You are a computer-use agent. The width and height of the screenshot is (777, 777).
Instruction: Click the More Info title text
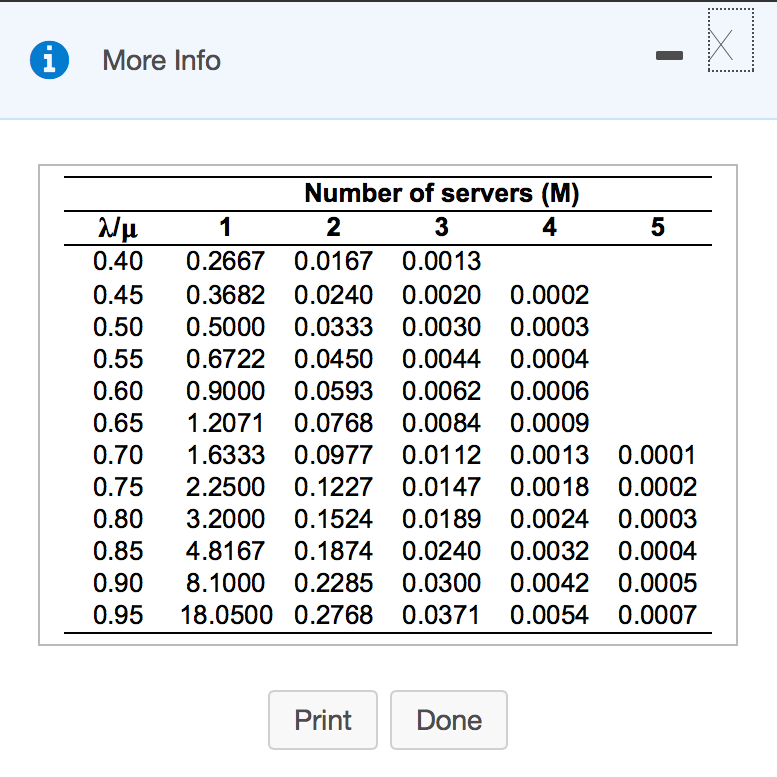coord(161,61)
